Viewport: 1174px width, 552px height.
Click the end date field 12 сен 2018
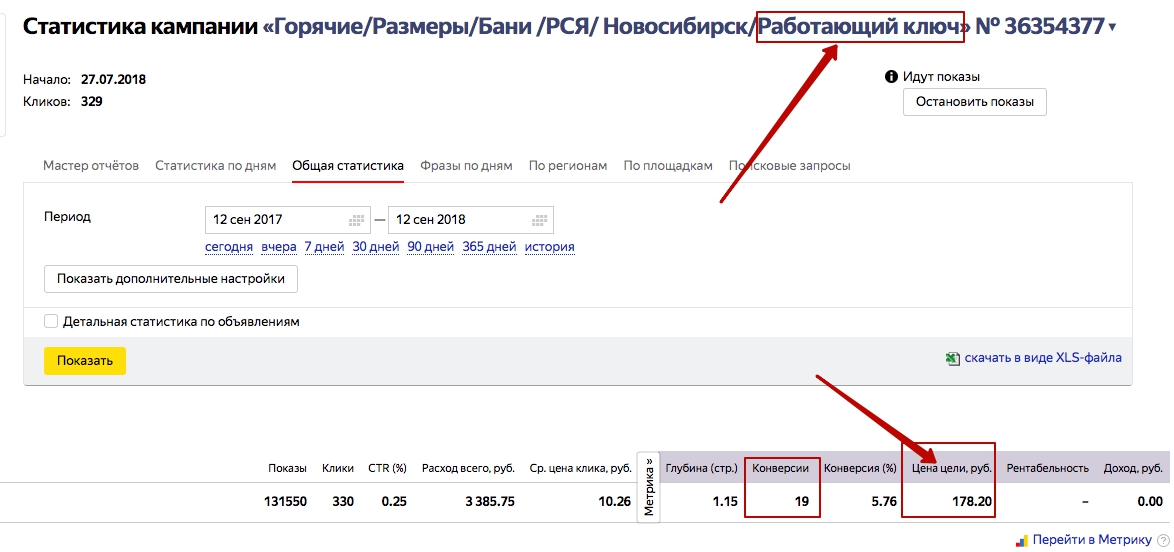[471, 219]
